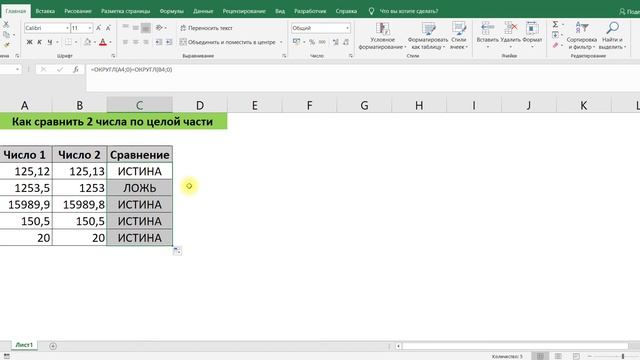This screenshot has height=360, width=640.
Task: Expand Условное форматирование menu
Action: [x=382, y=36]
